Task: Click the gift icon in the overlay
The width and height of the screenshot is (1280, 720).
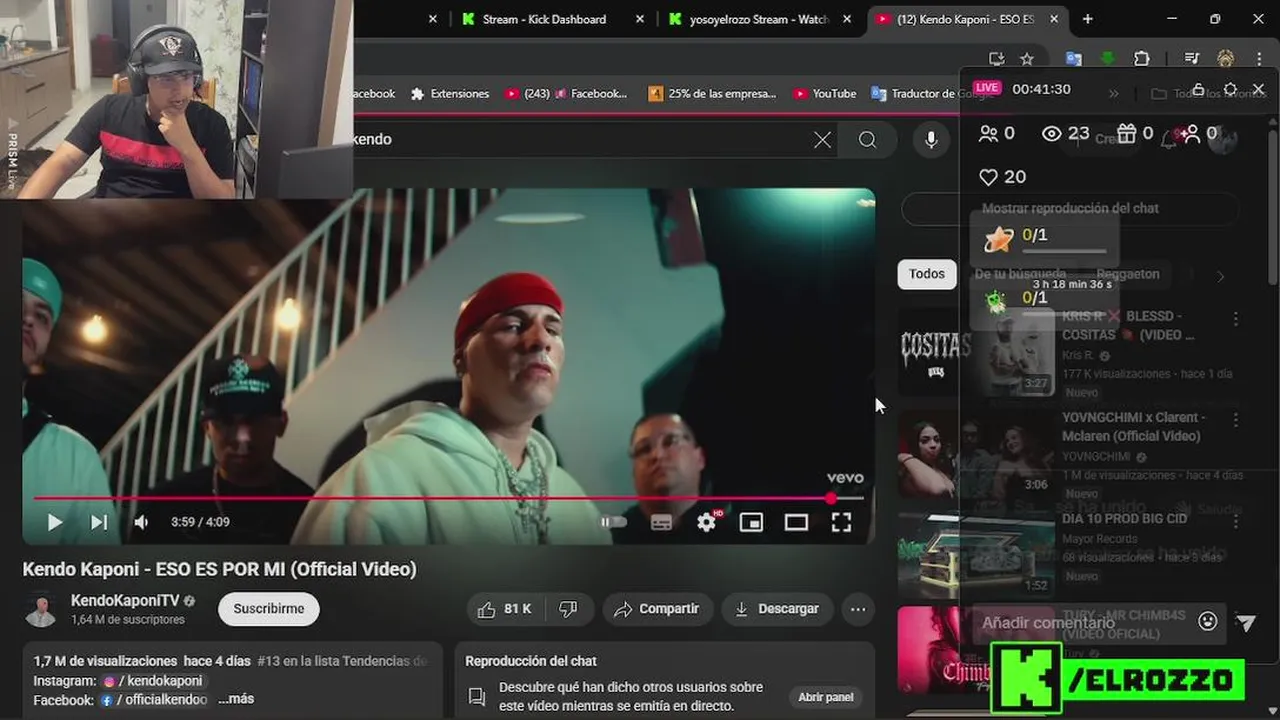Action: pos(1127,133)
